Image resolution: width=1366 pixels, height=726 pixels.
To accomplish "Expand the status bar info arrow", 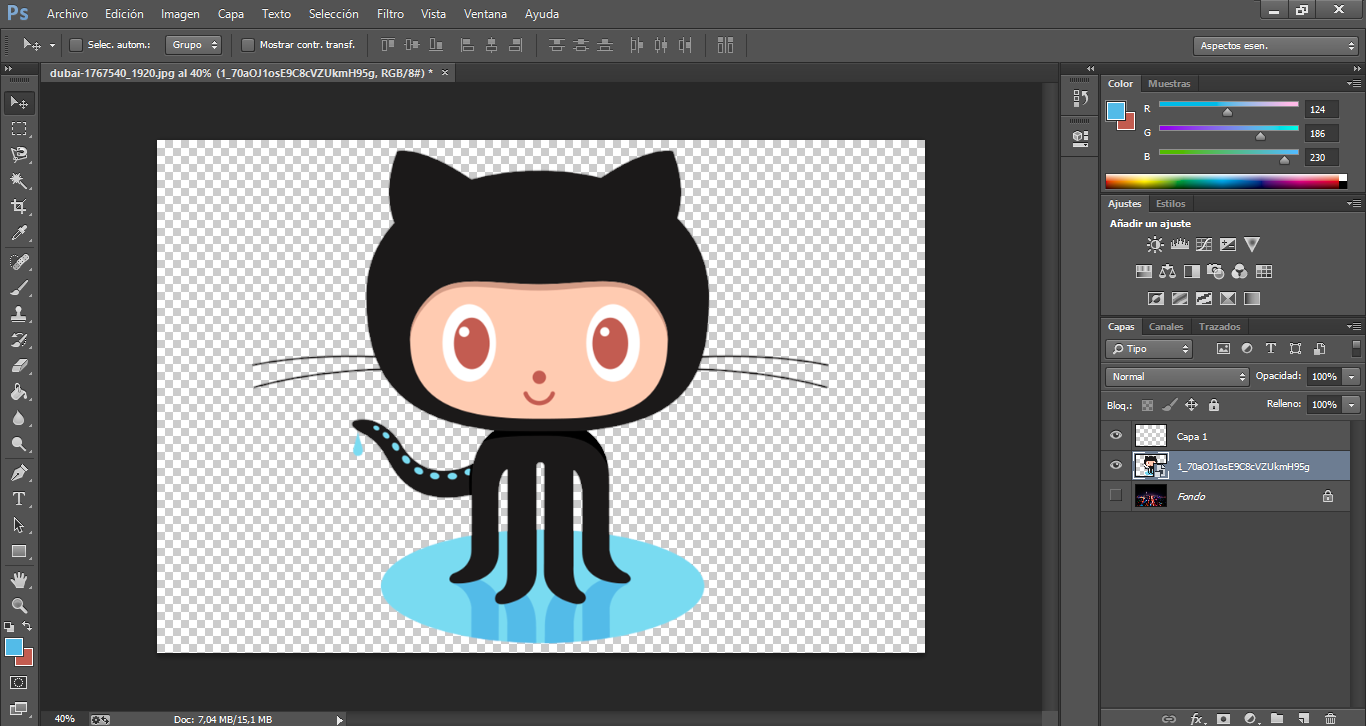I will click(340, 719).
